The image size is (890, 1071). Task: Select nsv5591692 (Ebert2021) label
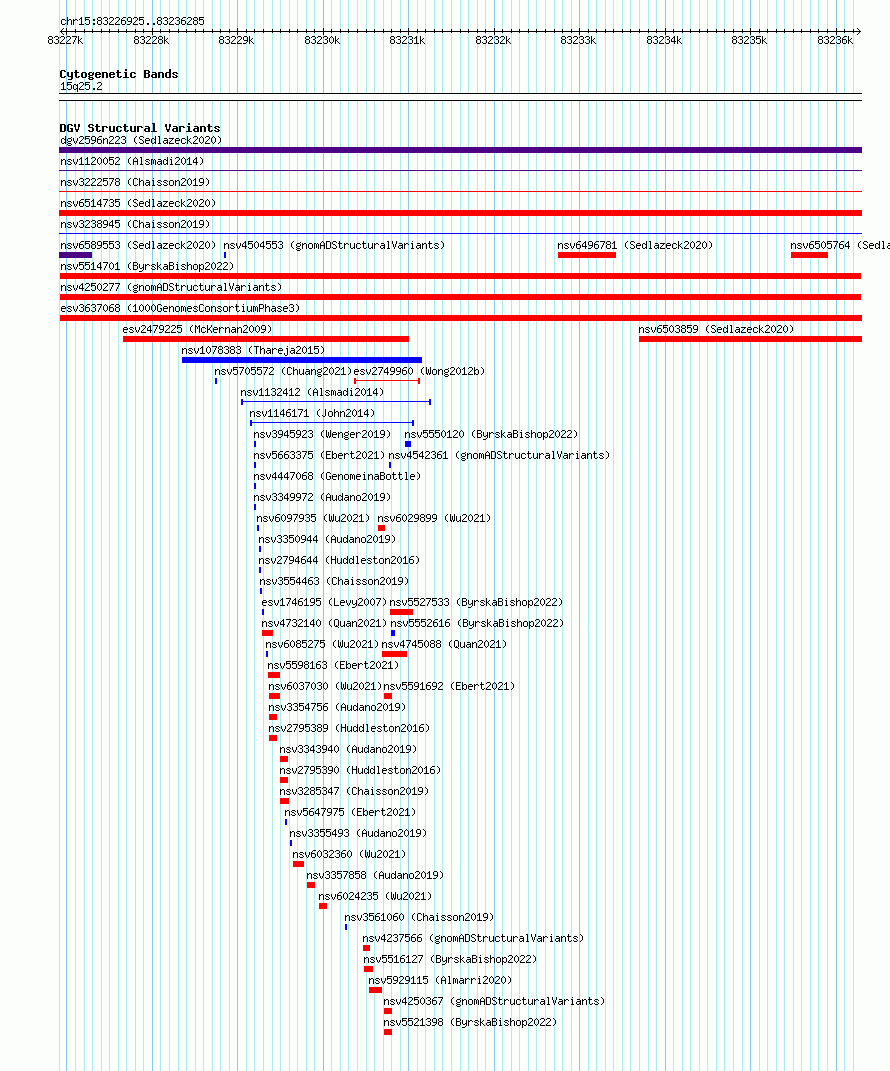click(x=449, y=686)
